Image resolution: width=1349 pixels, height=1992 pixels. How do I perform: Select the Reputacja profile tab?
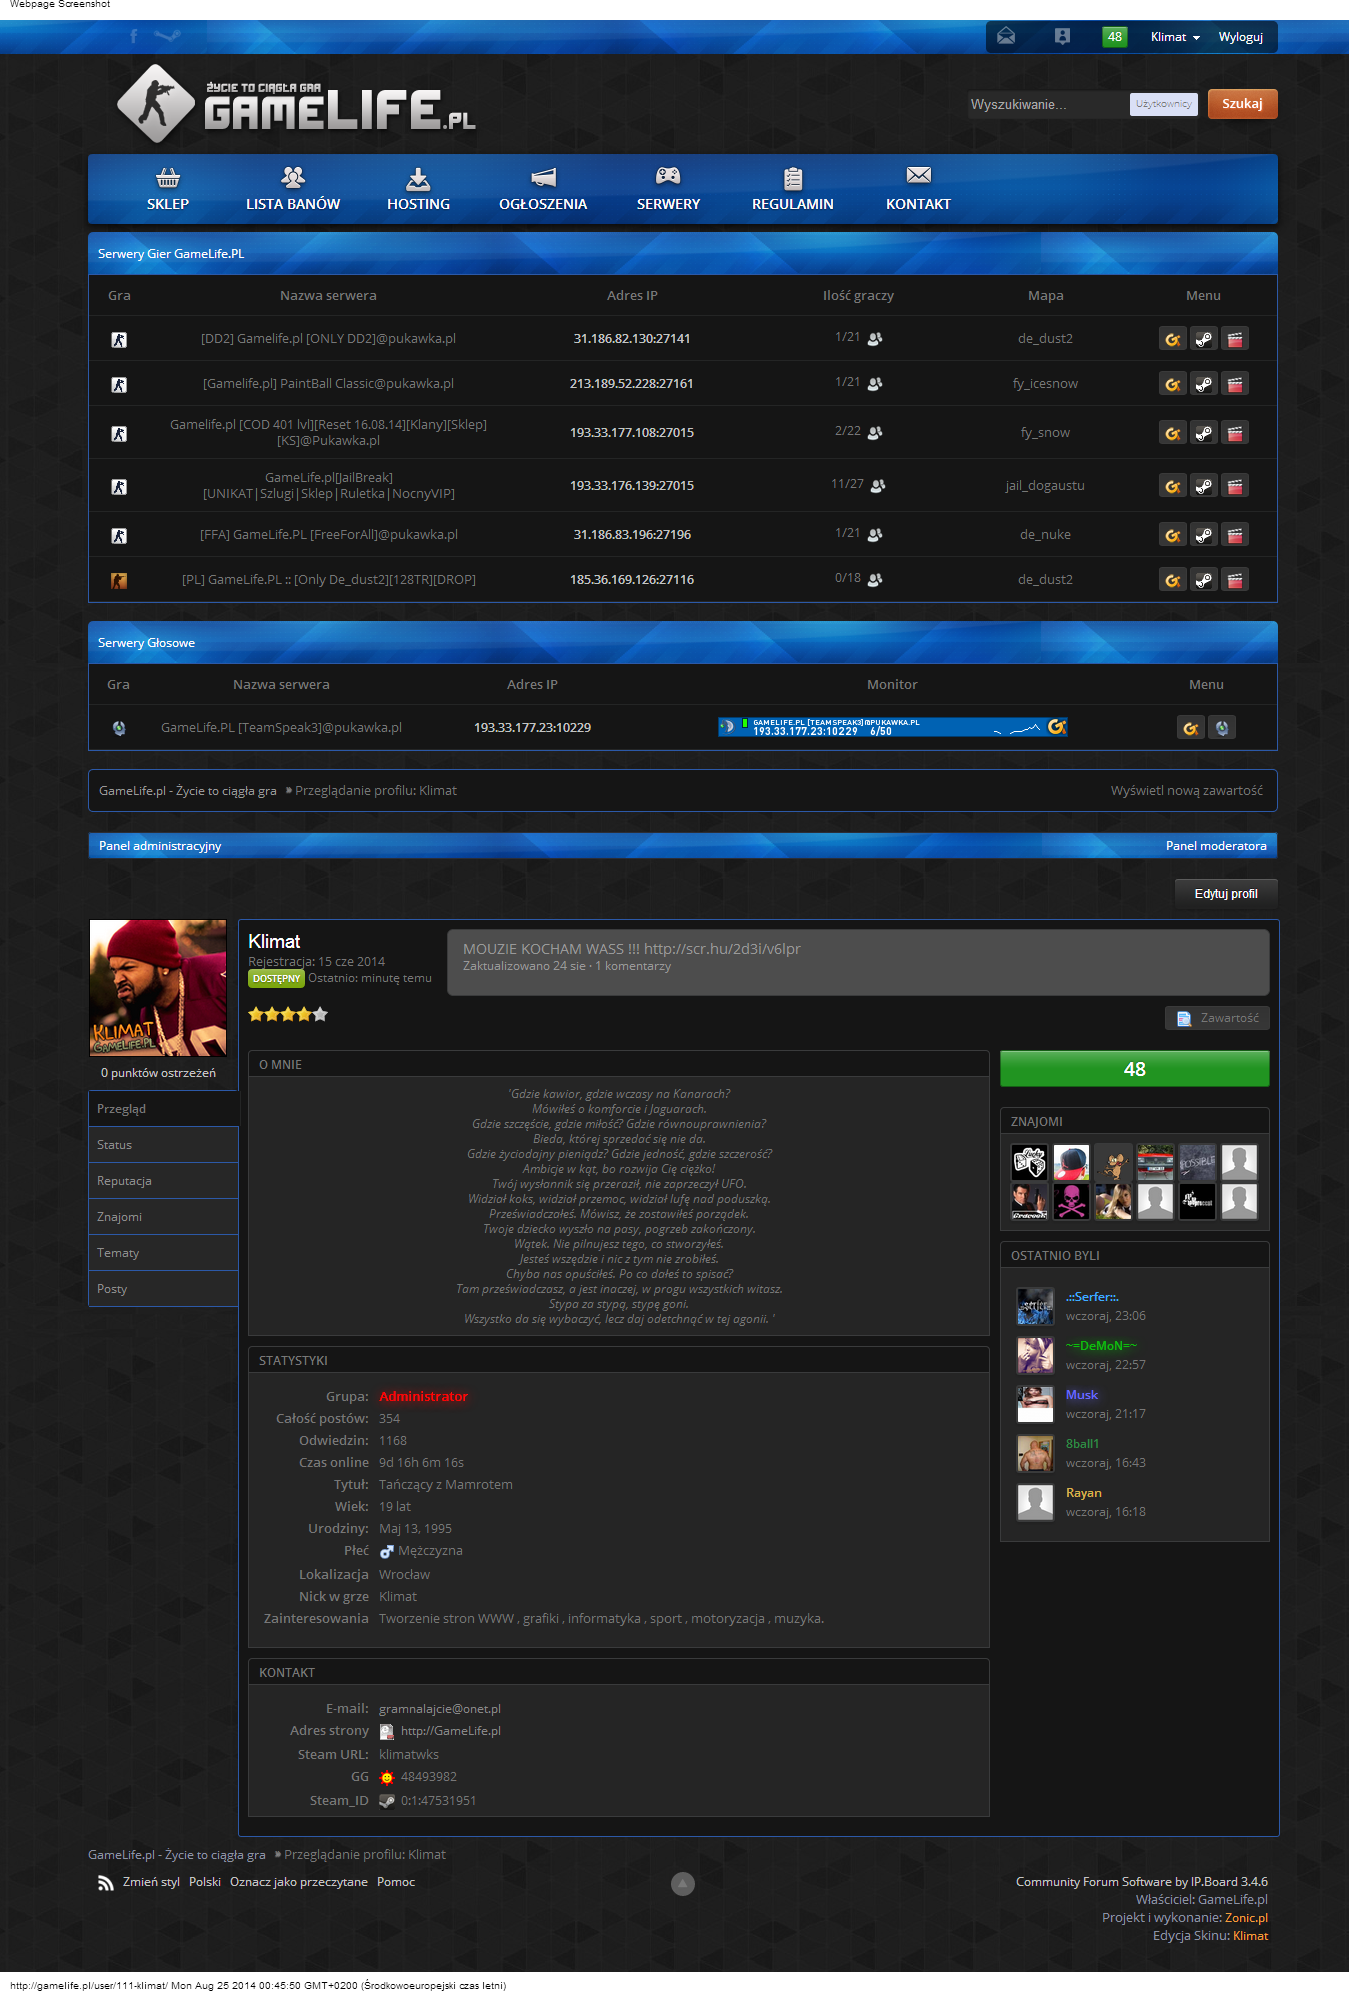pos(163,1181)
